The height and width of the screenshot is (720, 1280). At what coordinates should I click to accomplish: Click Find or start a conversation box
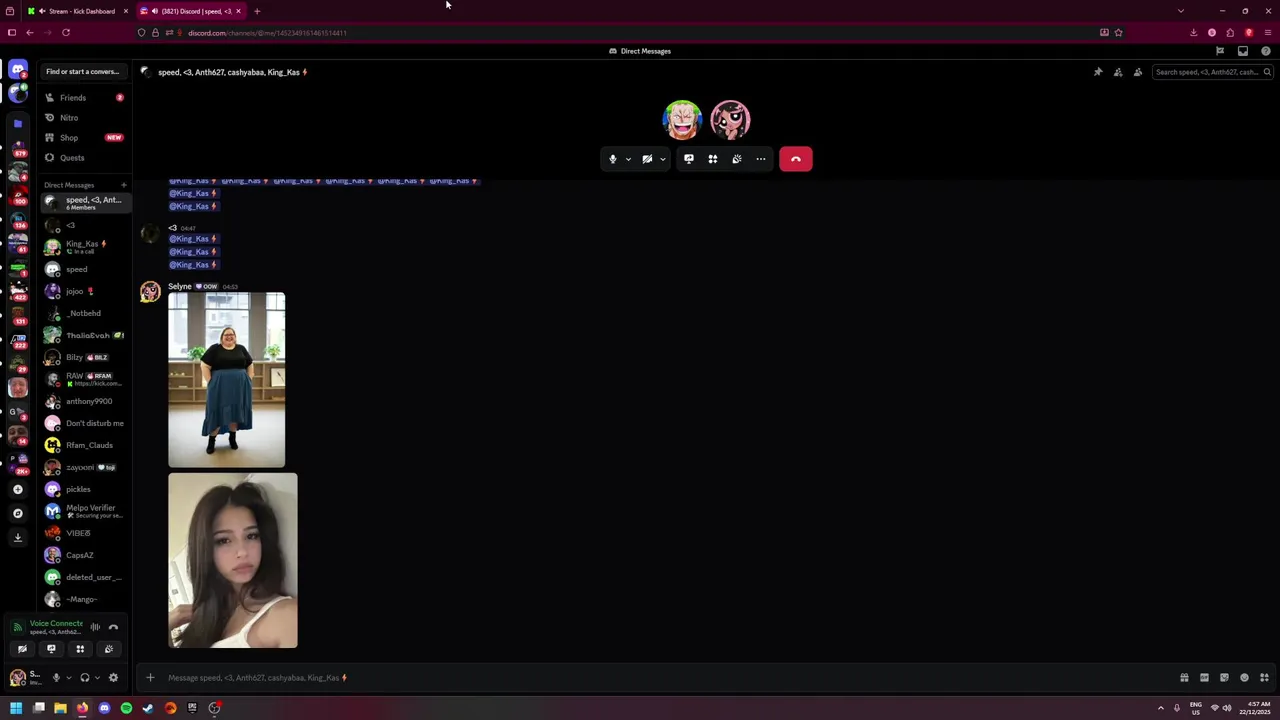(83, 72)
